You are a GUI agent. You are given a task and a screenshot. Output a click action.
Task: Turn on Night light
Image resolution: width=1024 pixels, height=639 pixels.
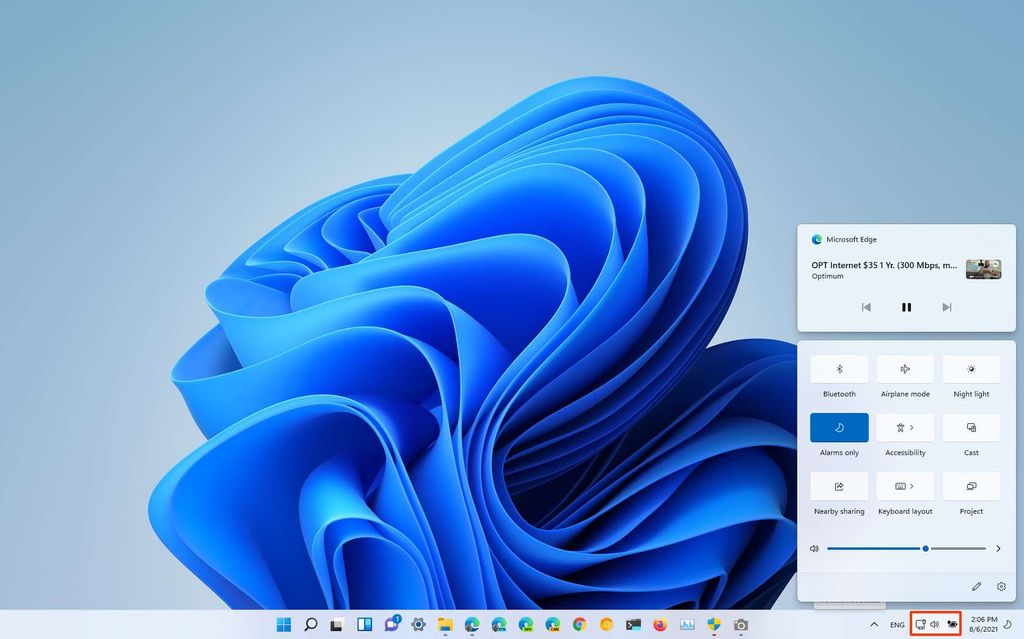click(x=971, y=368)
